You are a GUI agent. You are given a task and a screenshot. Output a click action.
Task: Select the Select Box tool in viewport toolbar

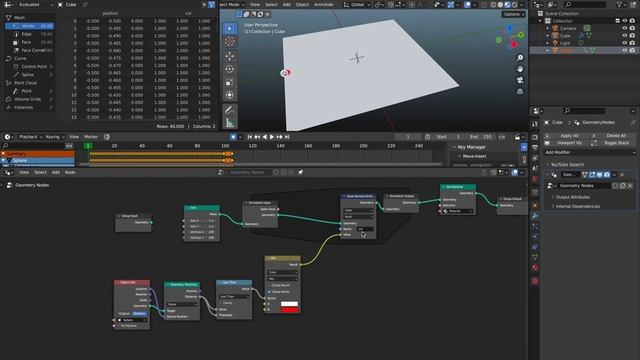[x=229, y=29]
